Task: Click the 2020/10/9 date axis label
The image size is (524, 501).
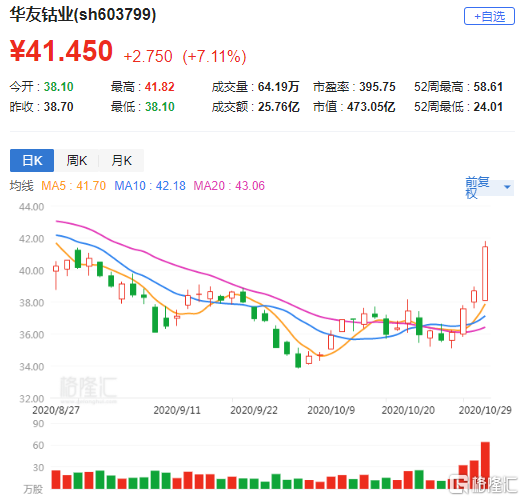Action: (331, 410)
